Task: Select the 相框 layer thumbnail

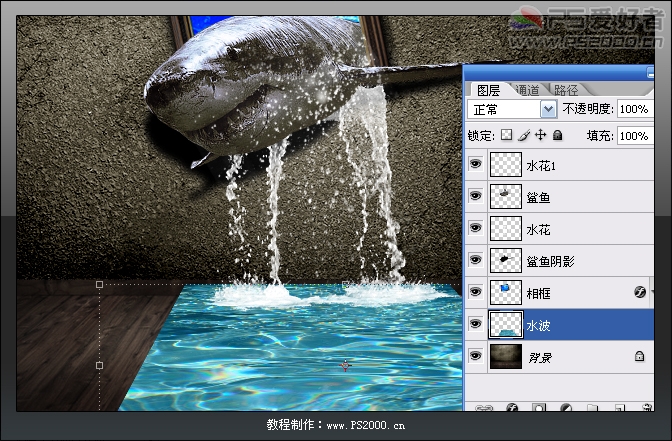Action: [x=506, y=292]
